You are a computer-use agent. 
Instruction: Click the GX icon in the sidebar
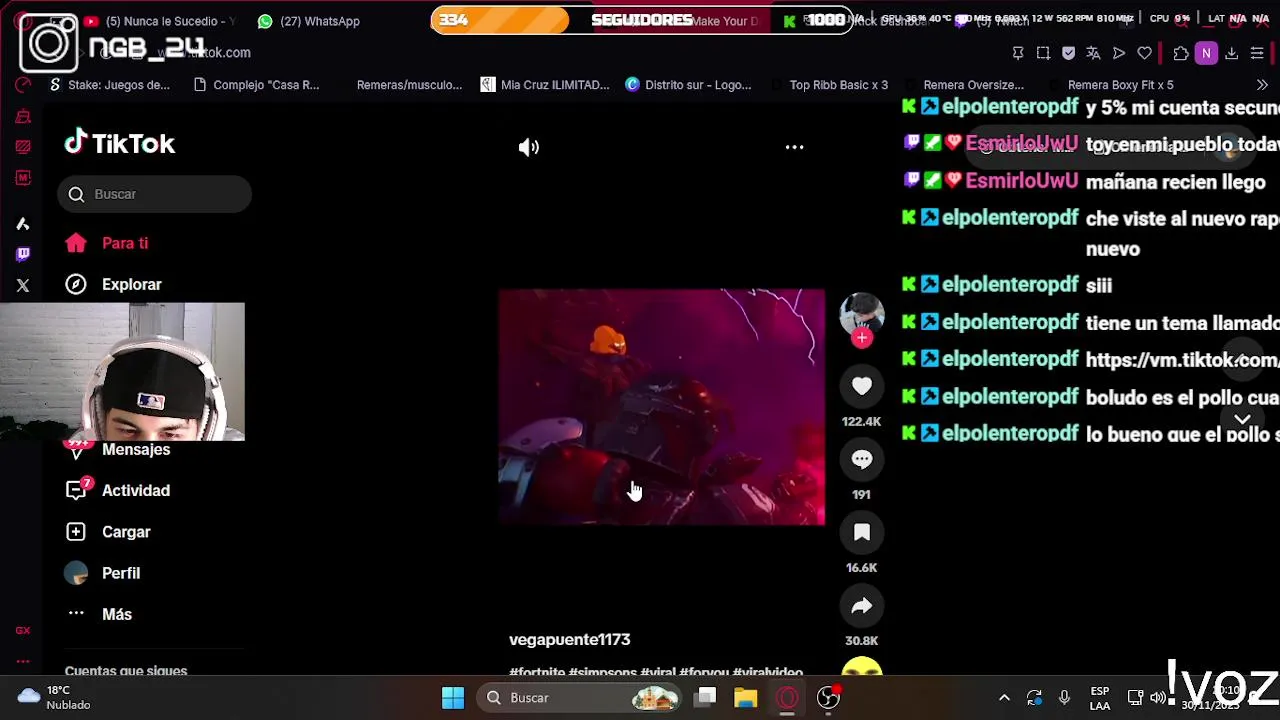pyautogui.click(x=23, y=630)
